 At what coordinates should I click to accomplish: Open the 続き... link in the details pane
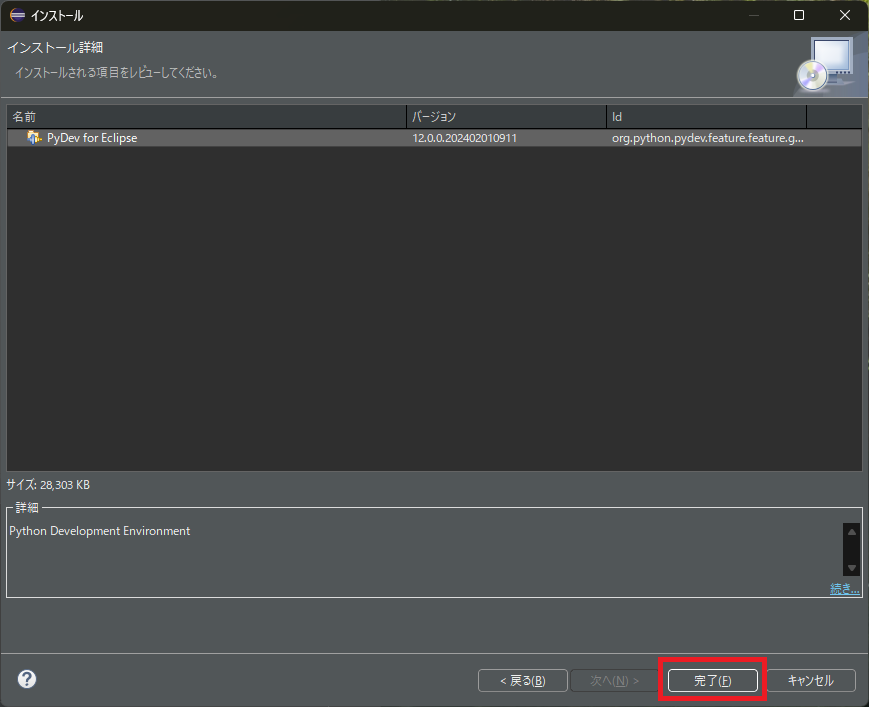coord(845,589)
